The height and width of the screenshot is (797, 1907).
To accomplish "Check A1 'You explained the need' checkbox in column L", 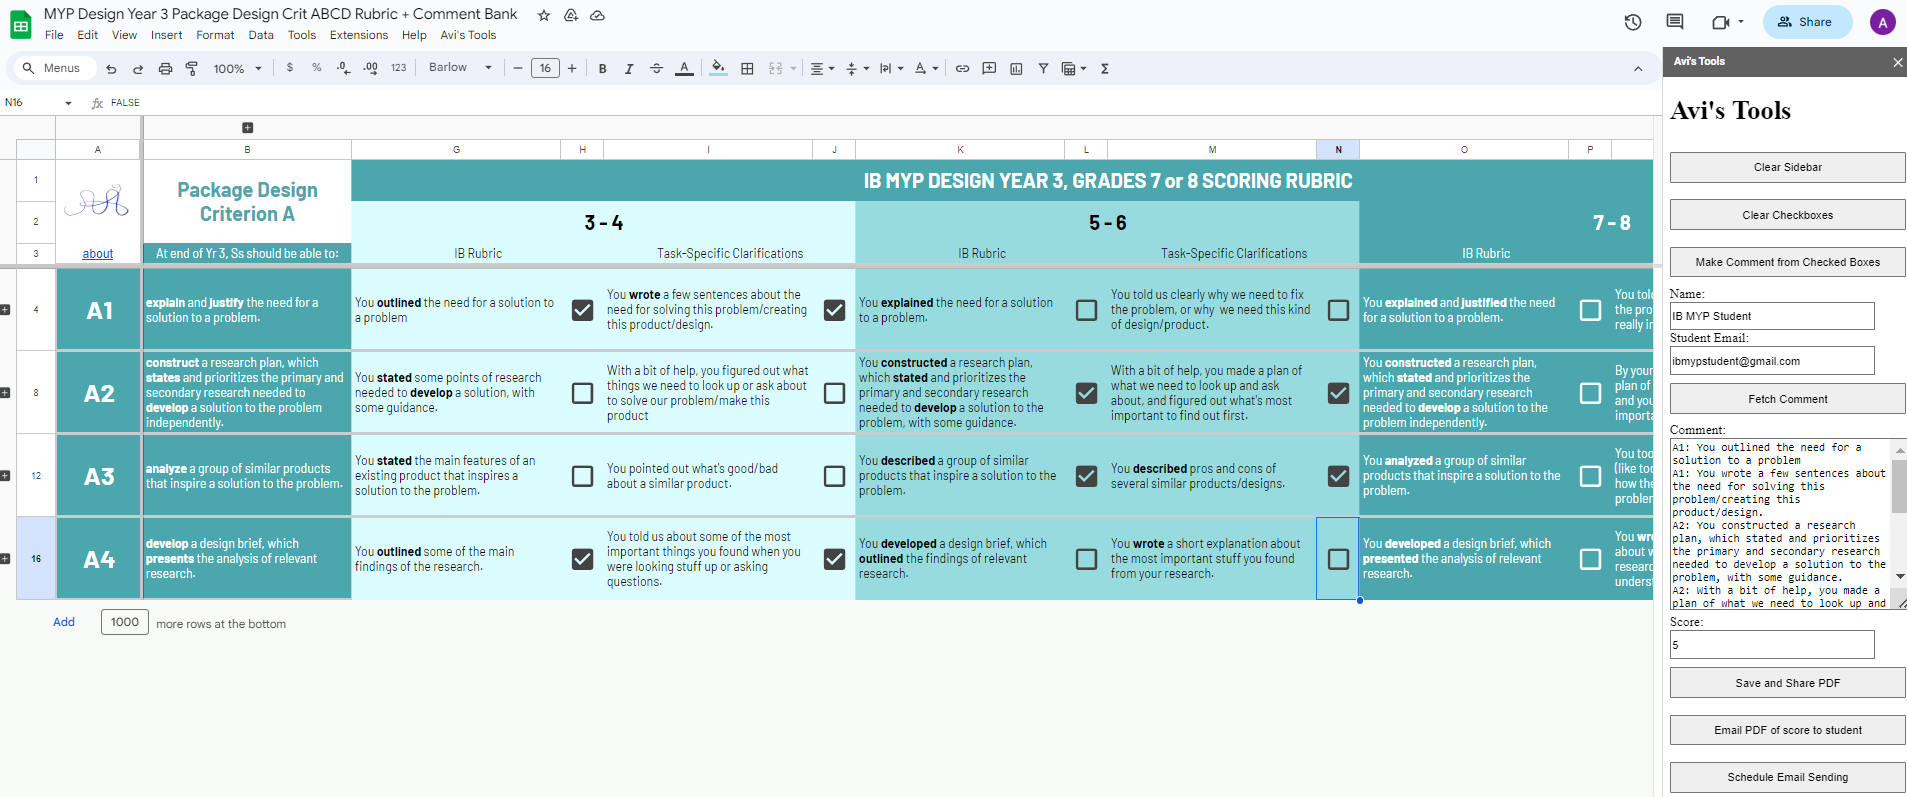I will [x=1086, y=310].
